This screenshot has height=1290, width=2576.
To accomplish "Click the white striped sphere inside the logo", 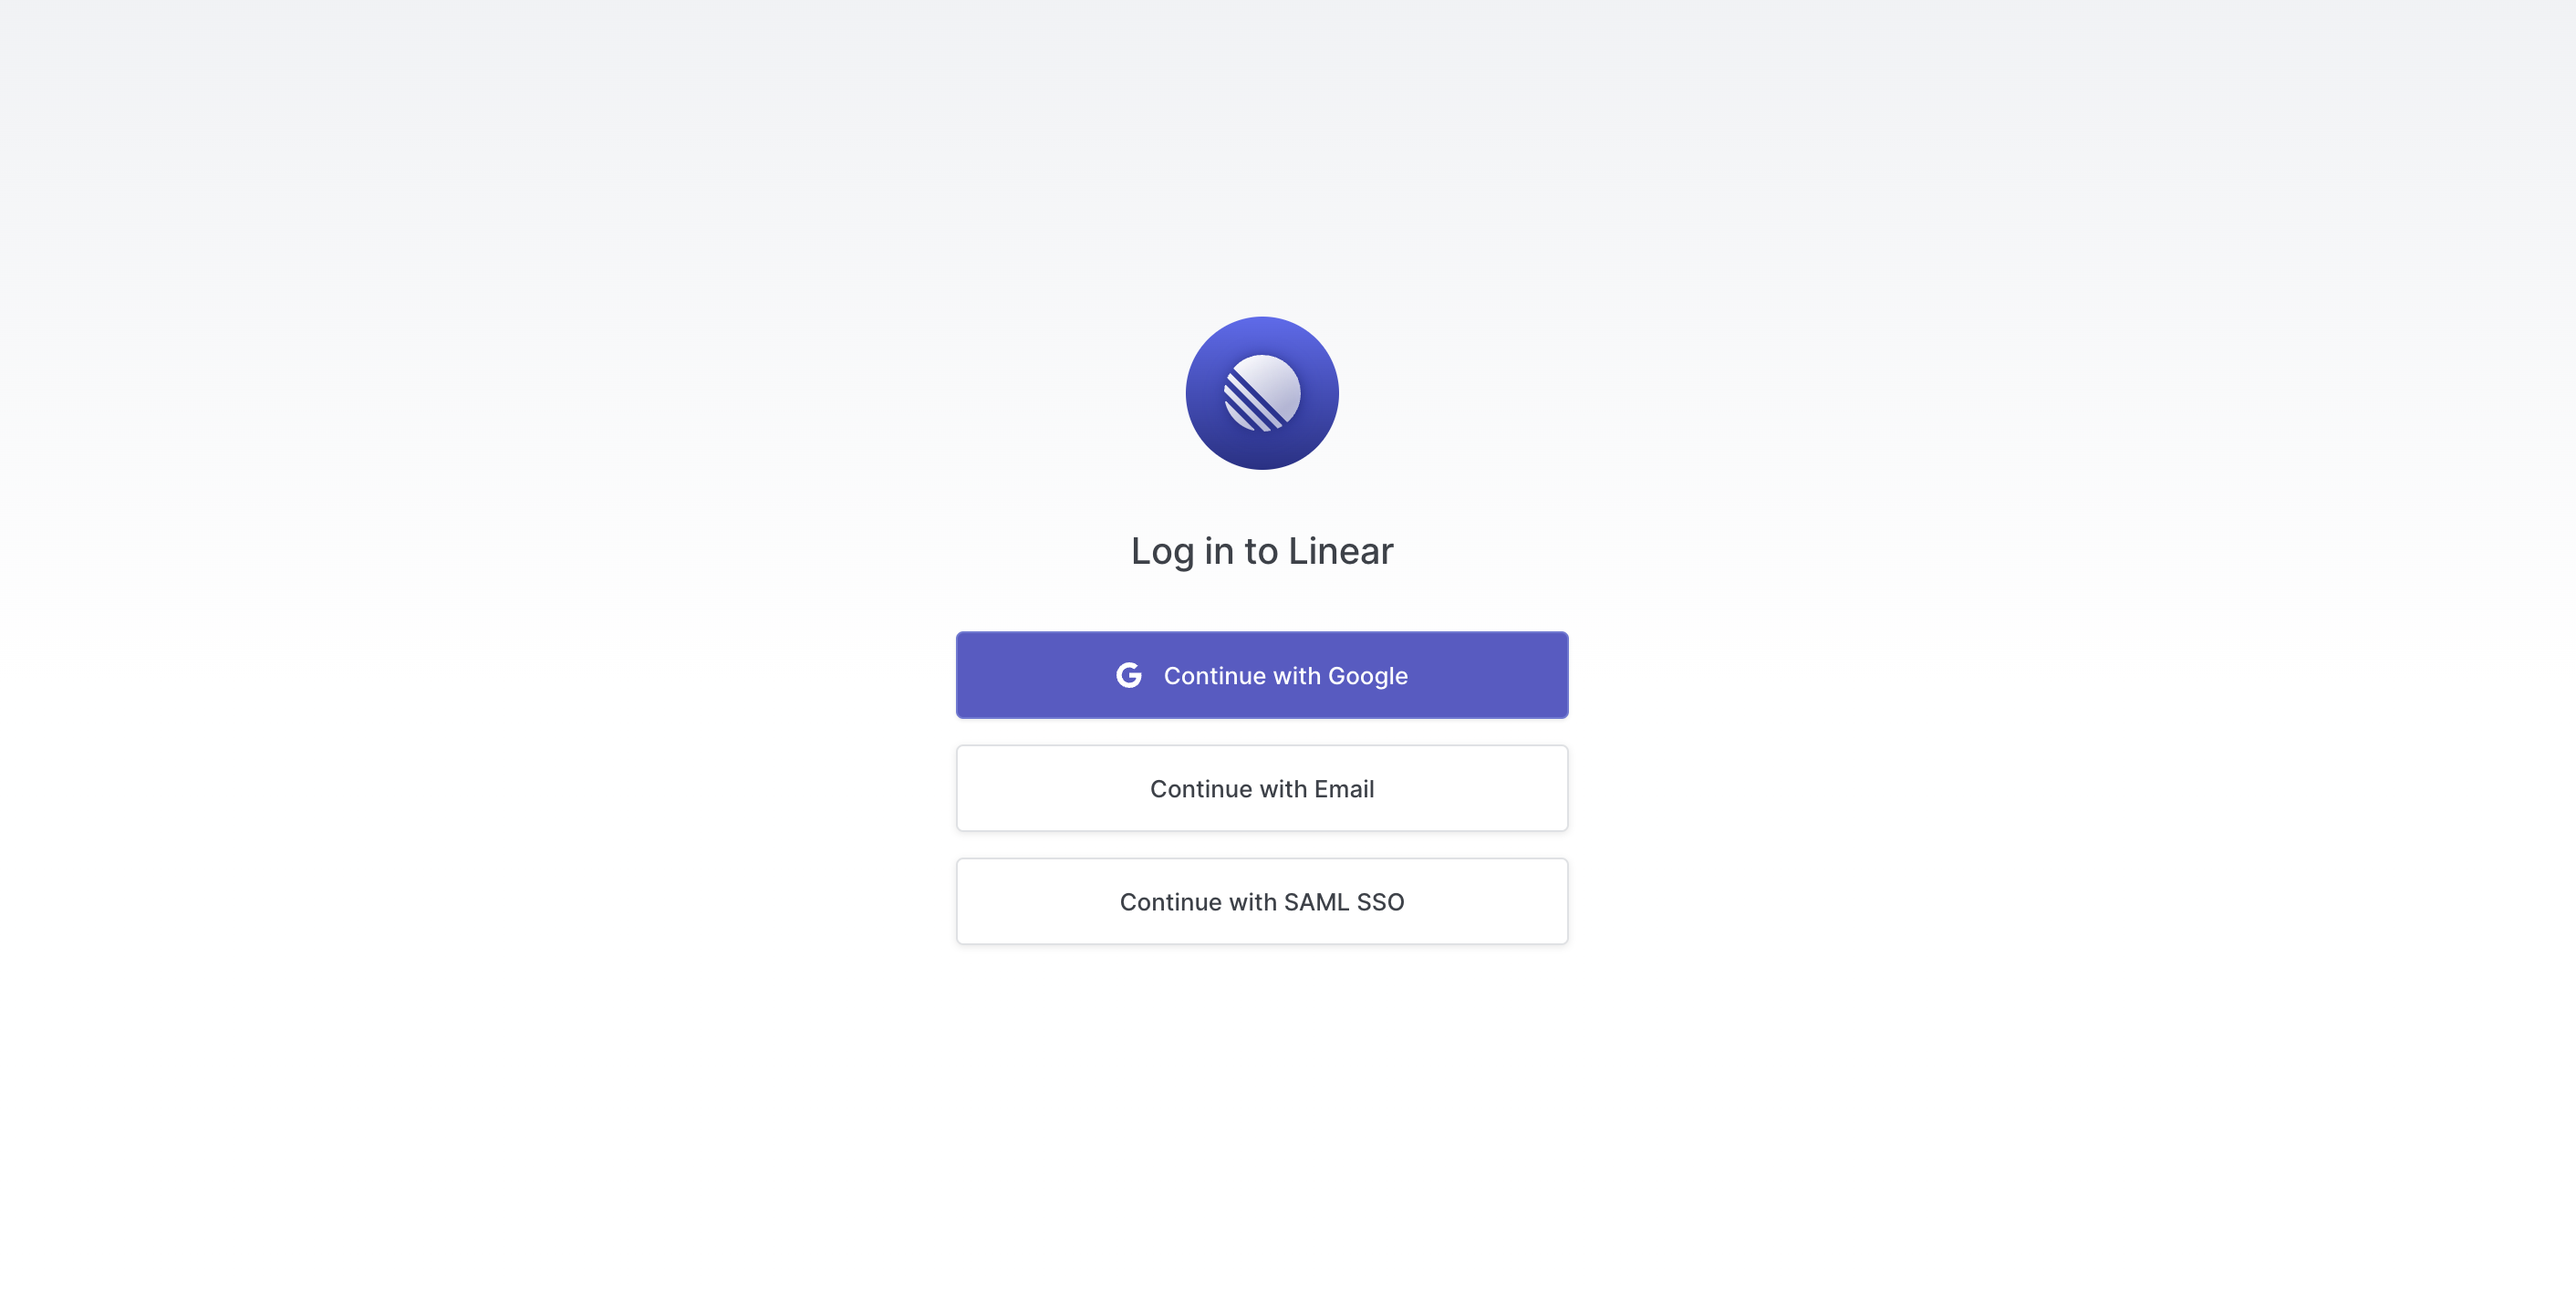I will (1262, 393).
